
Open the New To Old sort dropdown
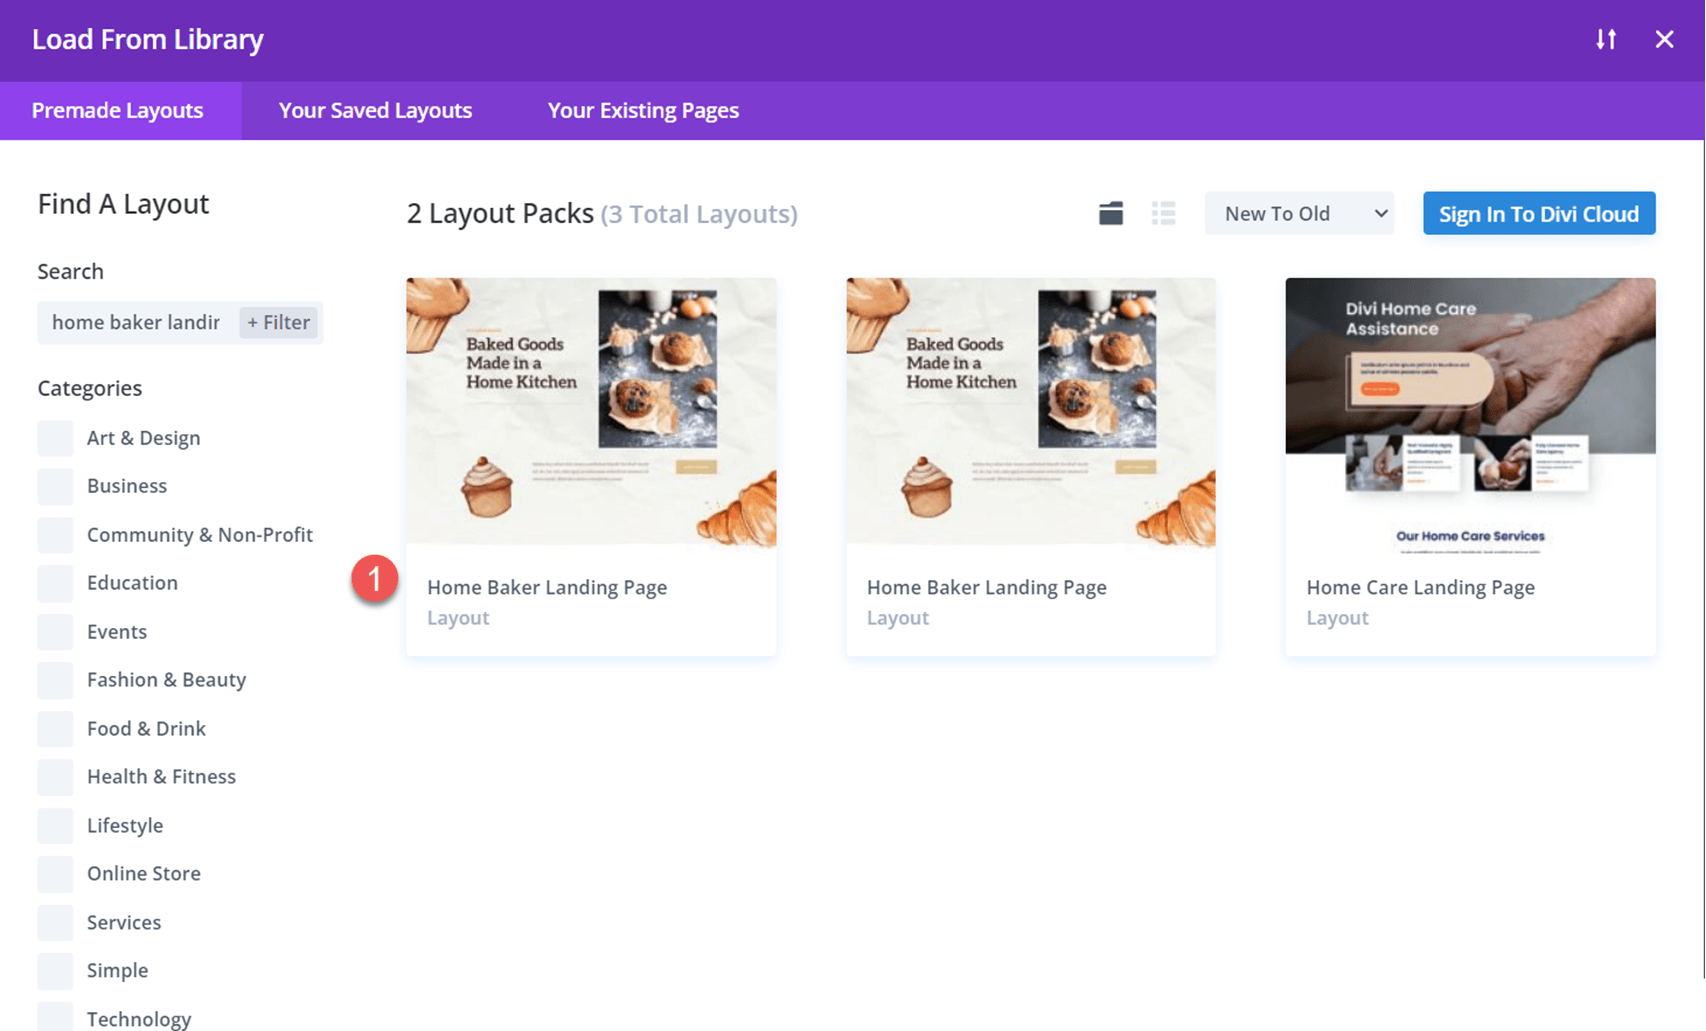click(1299, 213)
